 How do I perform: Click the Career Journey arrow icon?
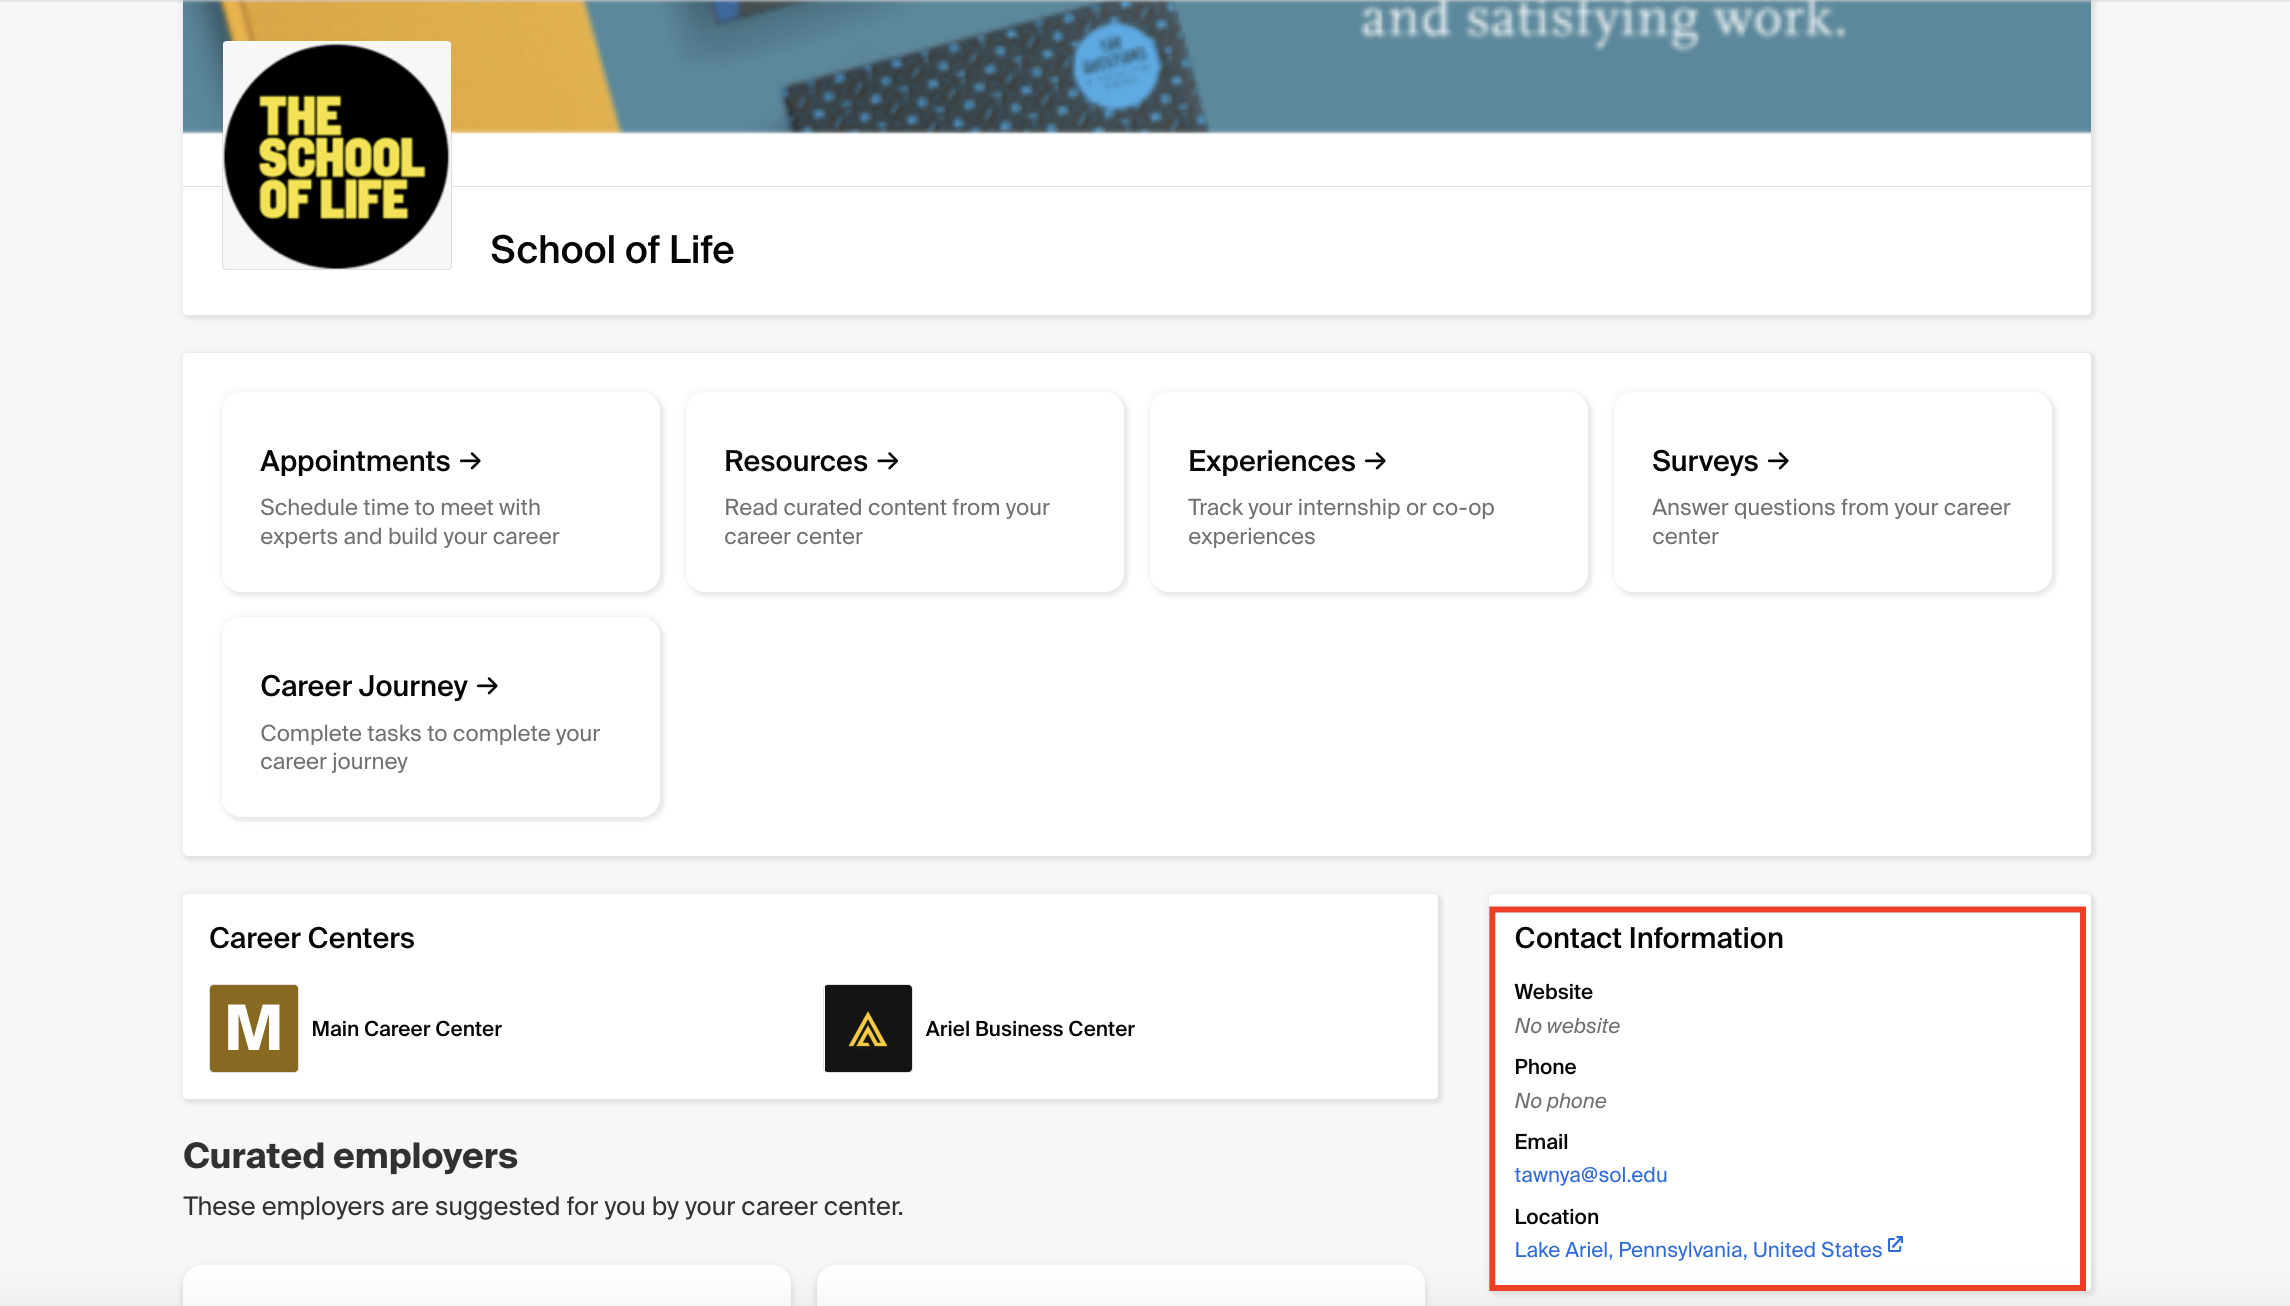pyautogui.click(x=487, y=686)
